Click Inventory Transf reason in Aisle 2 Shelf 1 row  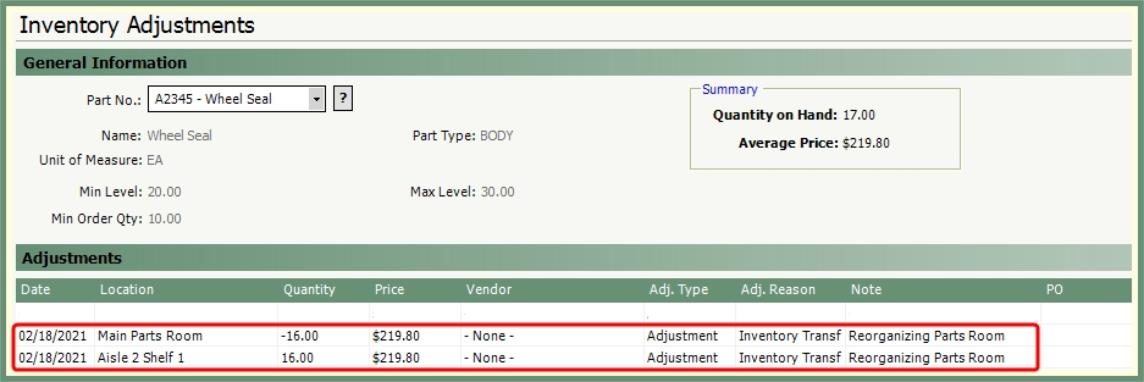[790, 358]
